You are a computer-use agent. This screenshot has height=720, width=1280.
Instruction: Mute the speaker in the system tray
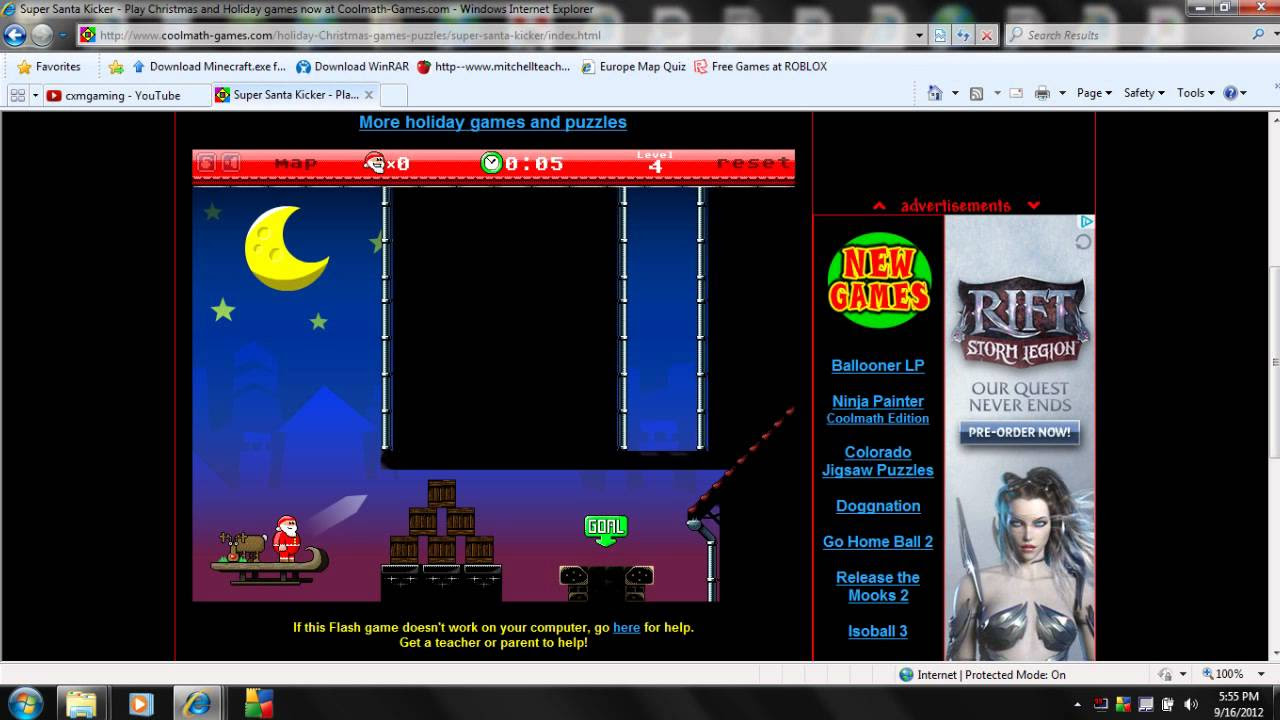1191,702
